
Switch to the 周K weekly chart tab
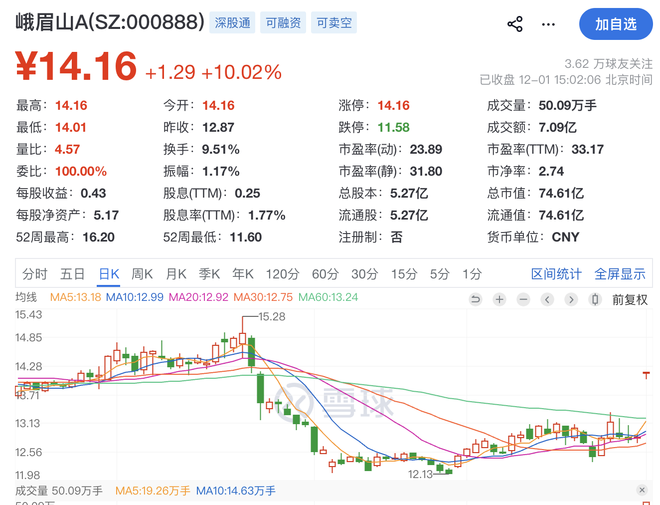[x=141, y=274]
